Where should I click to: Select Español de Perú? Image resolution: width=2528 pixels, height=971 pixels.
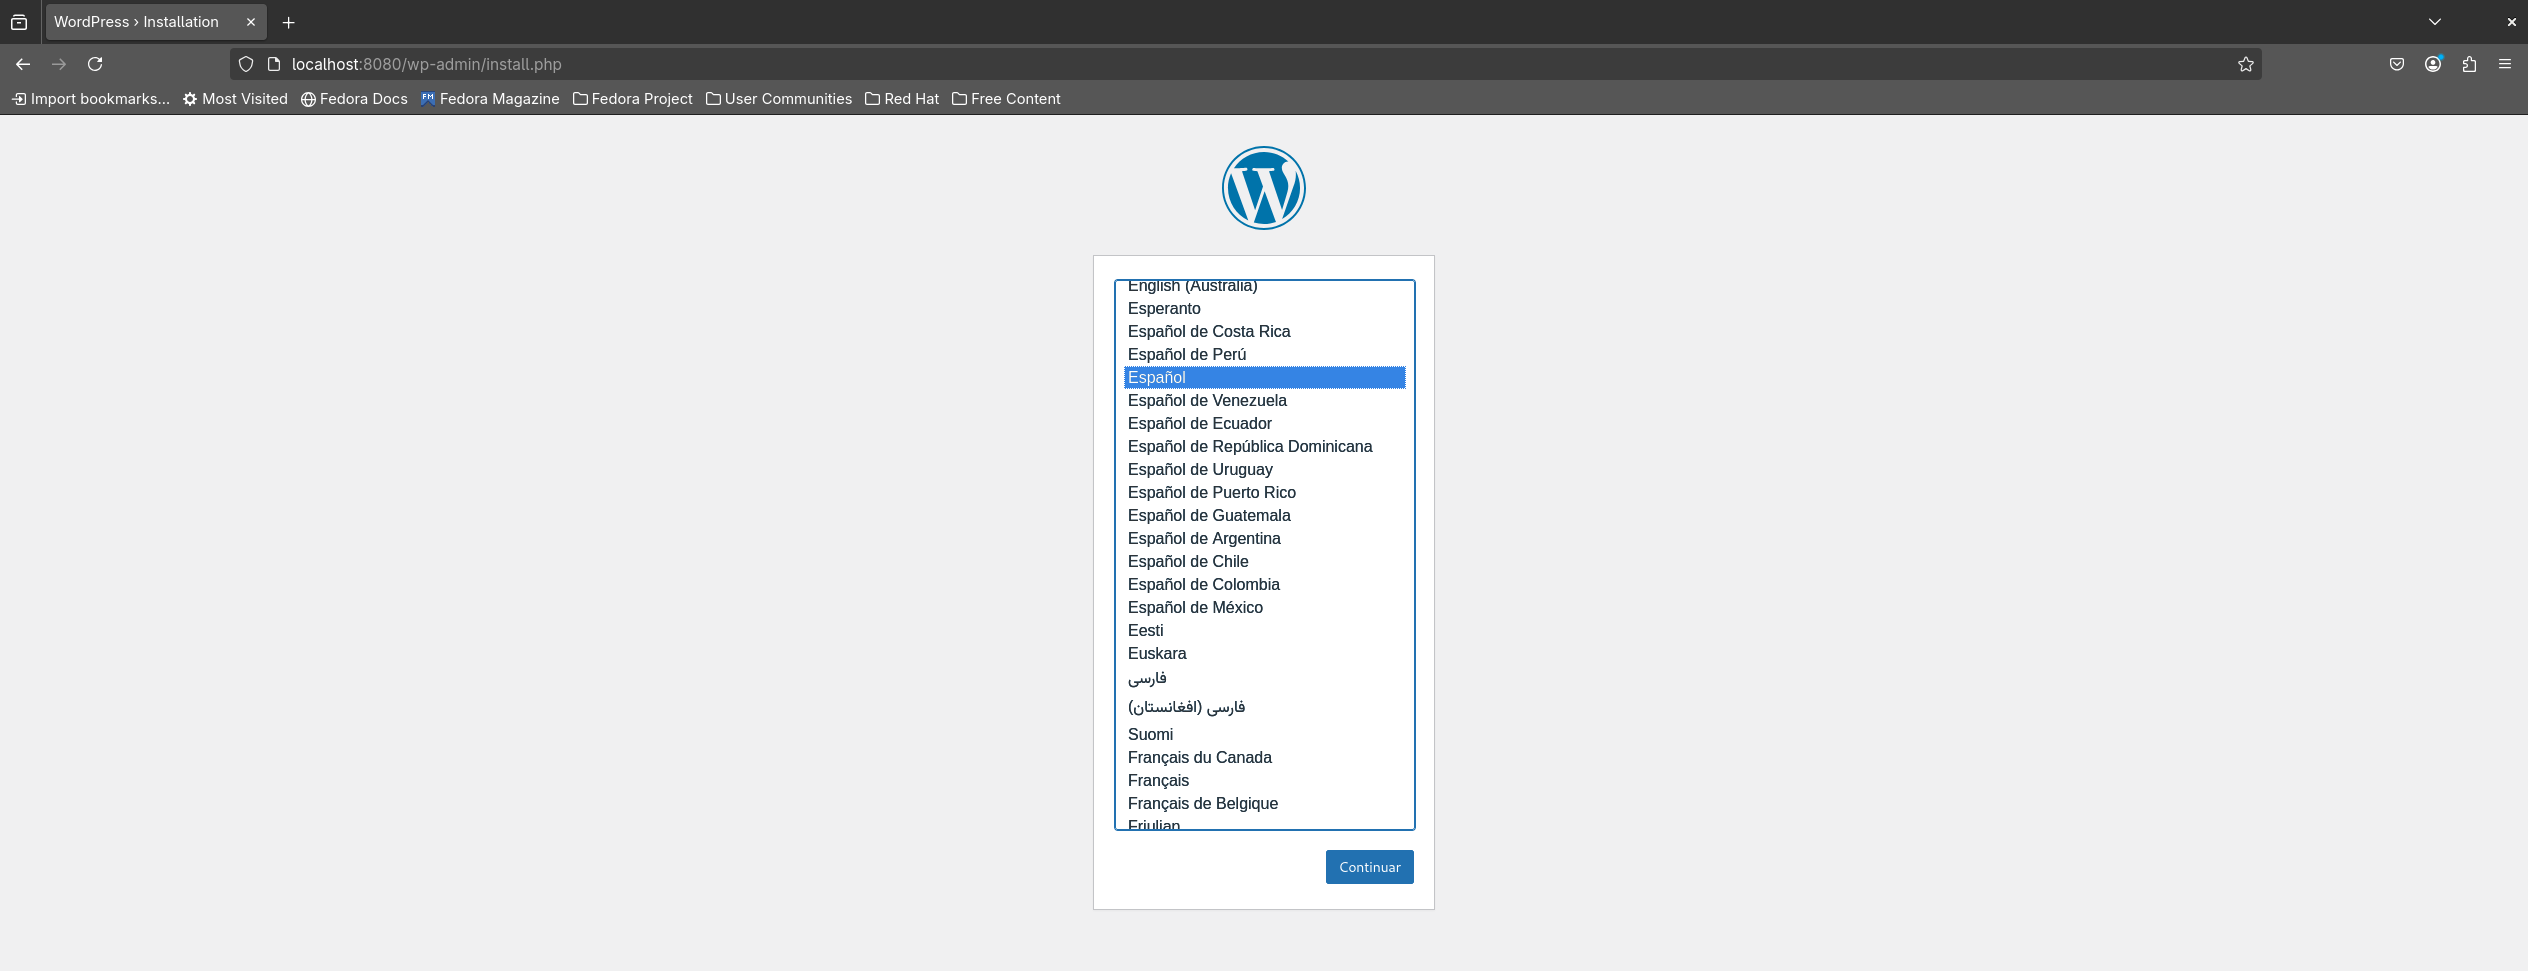pos(1264,355)
